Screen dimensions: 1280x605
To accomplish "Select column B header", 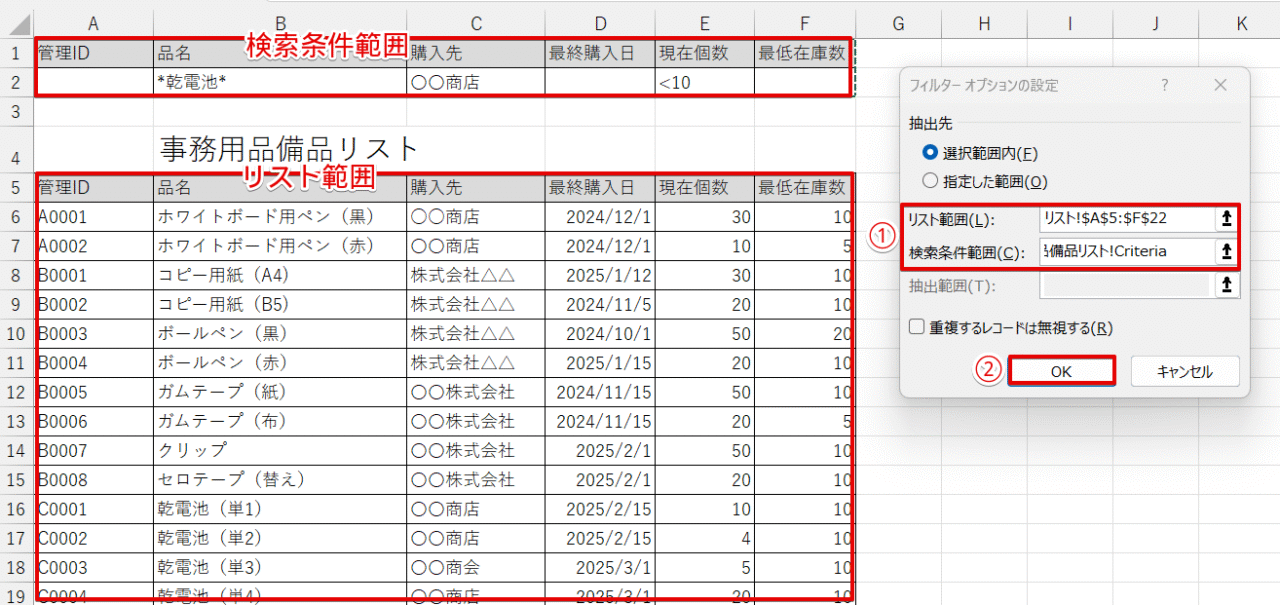I will click(280, 23).
